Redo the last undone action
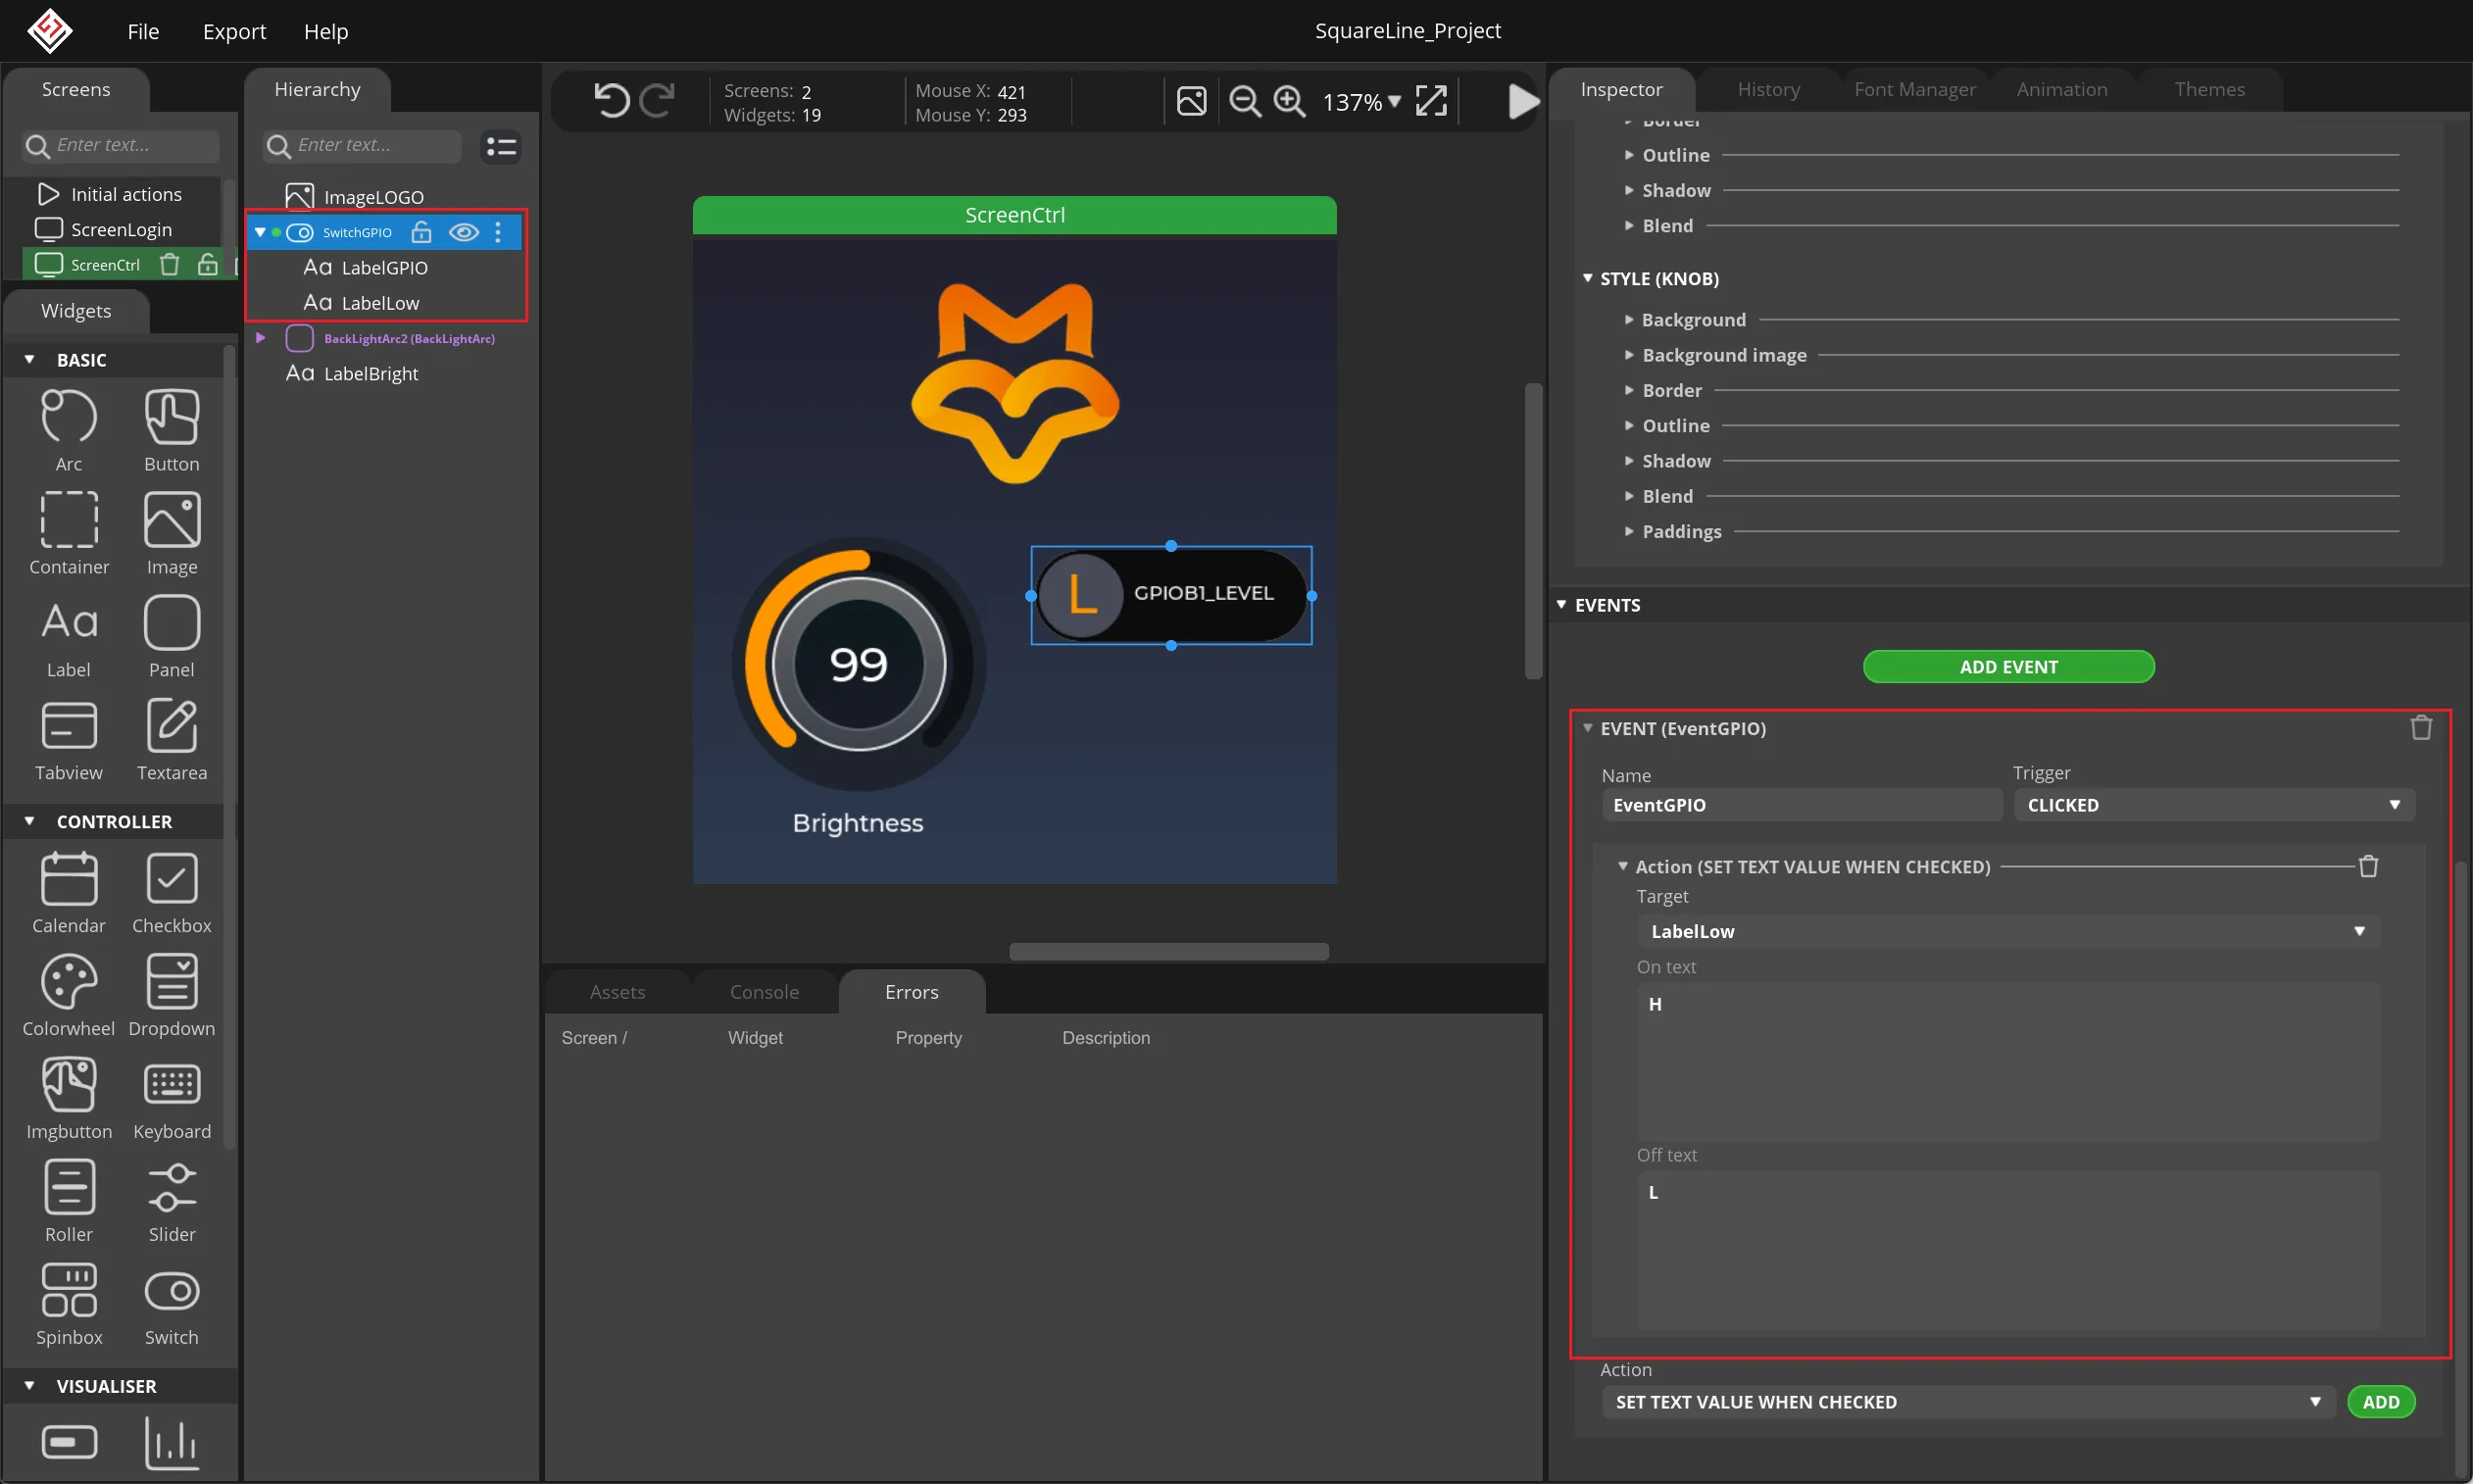This screenshot has width=2473, height=1484. 657,101
